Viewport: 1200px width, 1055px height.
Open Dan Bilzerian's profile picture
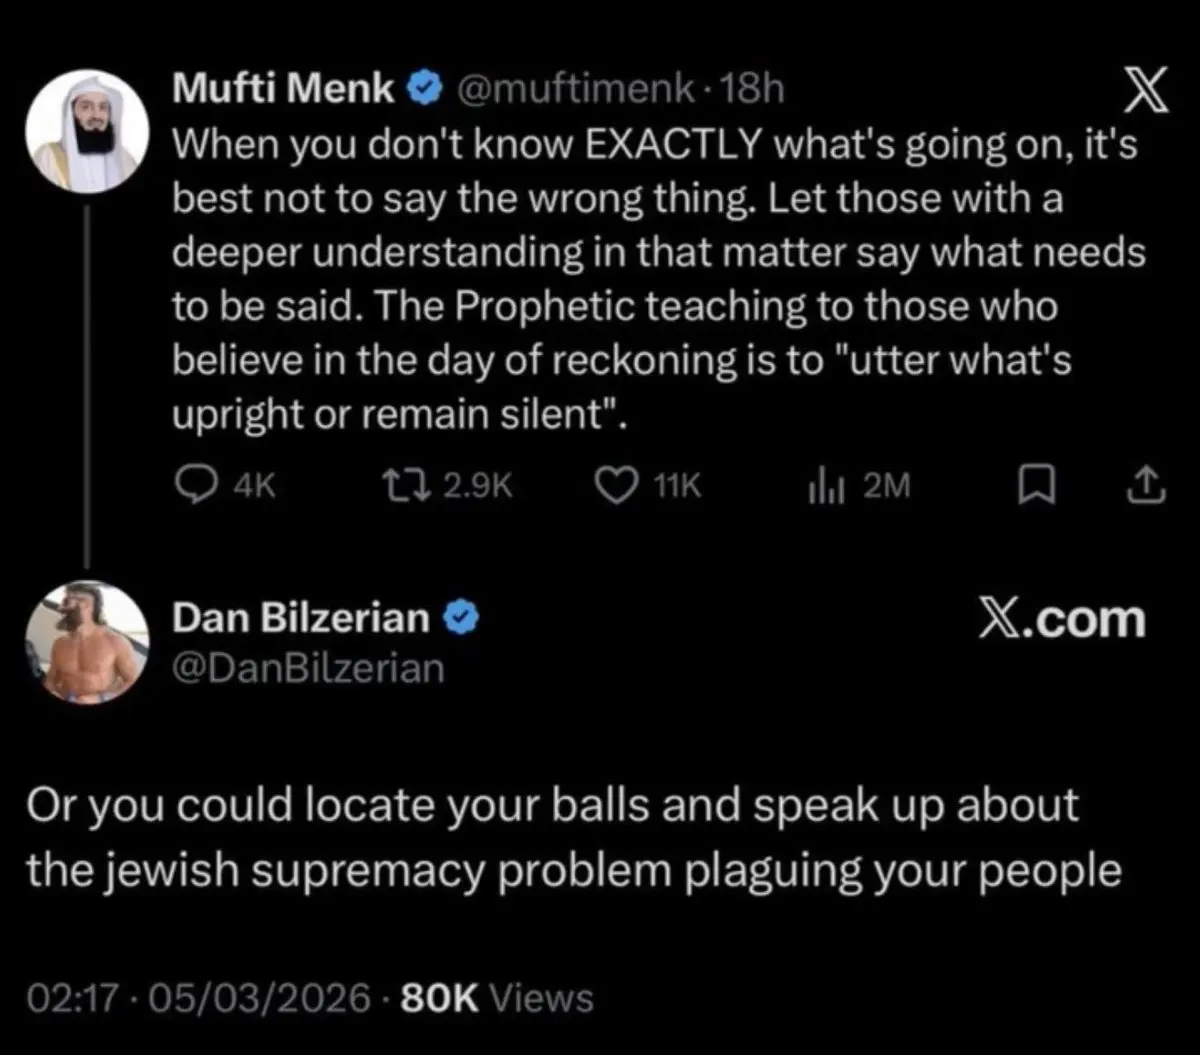click(x=86, y=643)
